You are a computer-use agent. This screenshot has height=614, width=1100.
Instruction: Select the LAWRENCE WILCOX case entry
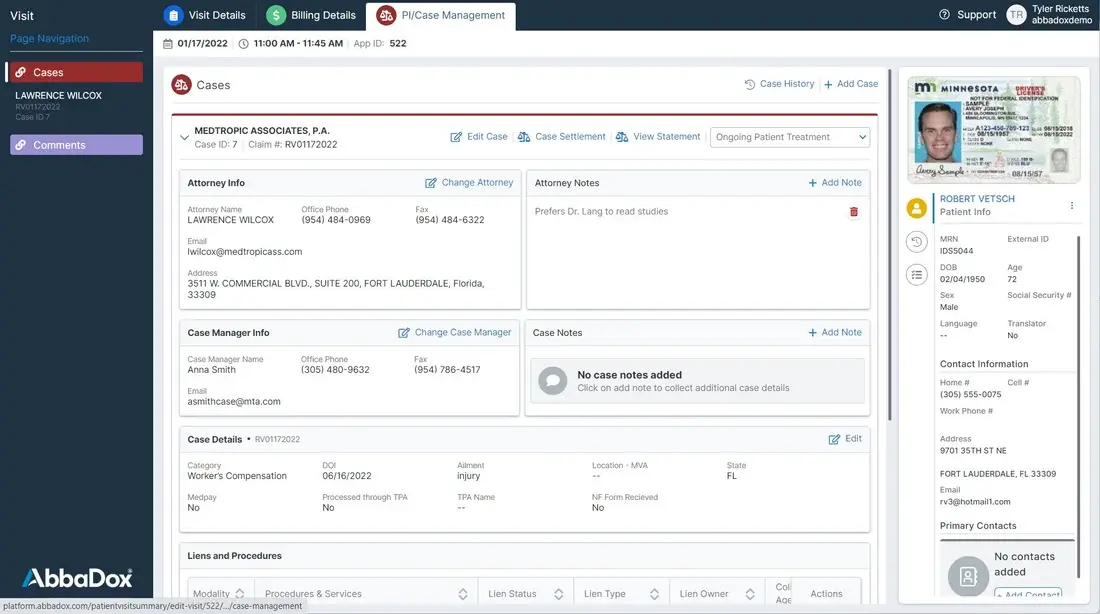(58, 95)
